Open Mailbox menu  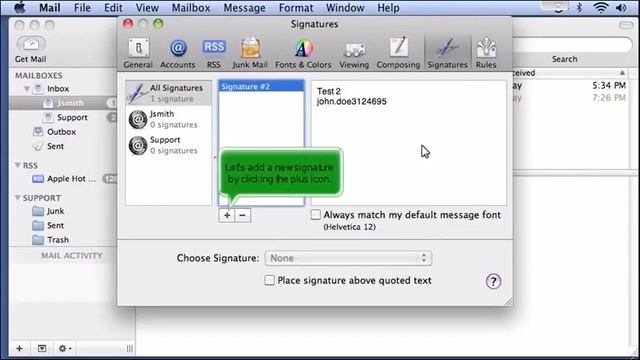191,8
